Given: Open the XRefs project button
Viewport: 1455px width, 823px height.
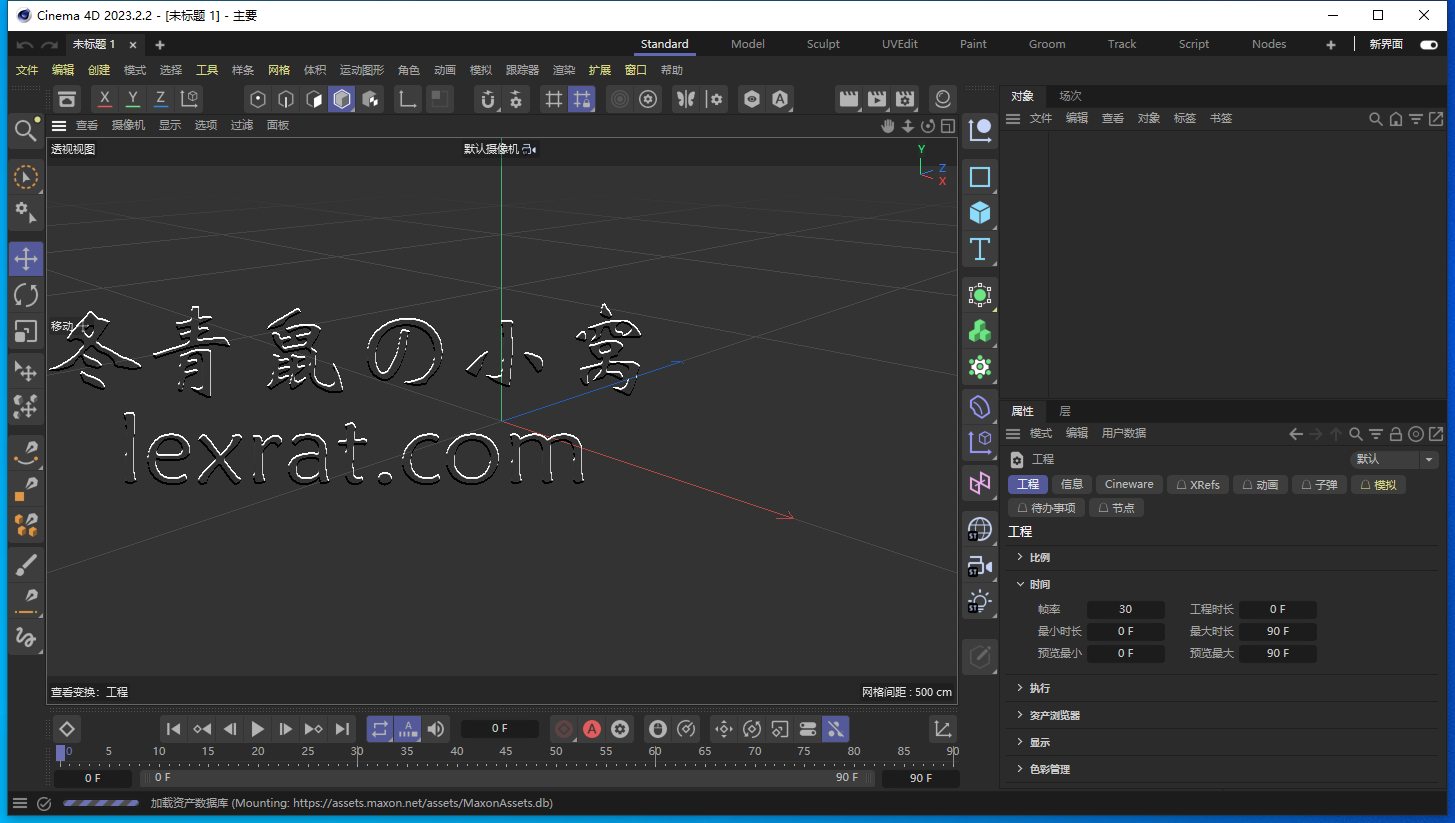Looking at the screenshot, I should (x=1198, y=484).
